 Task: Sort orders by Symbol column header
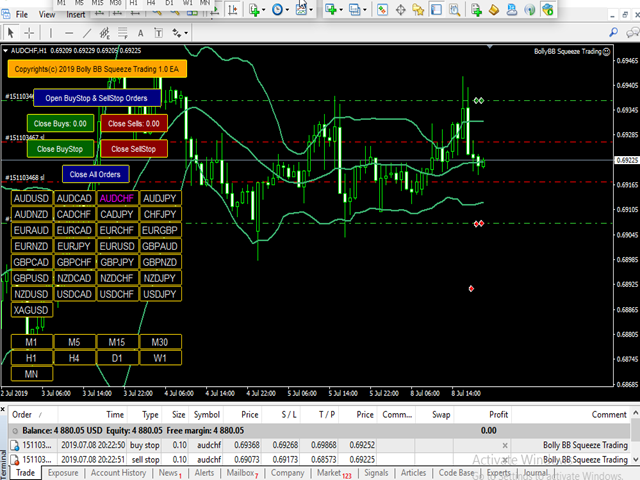click(207, 415)
